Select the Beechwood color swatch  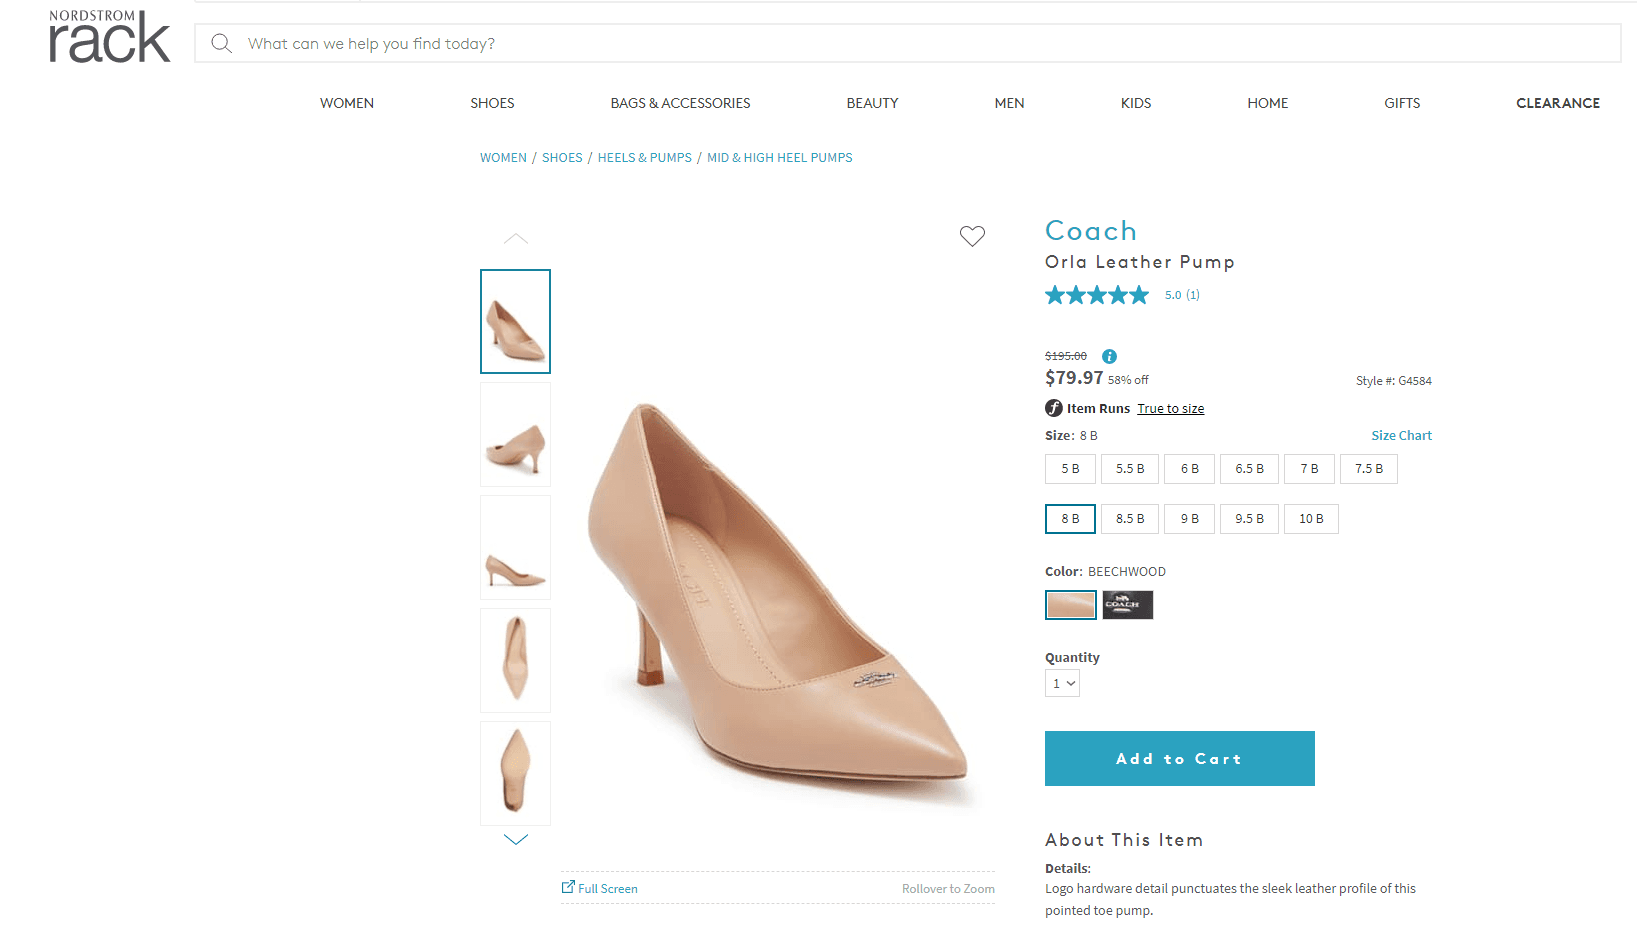1070,604
